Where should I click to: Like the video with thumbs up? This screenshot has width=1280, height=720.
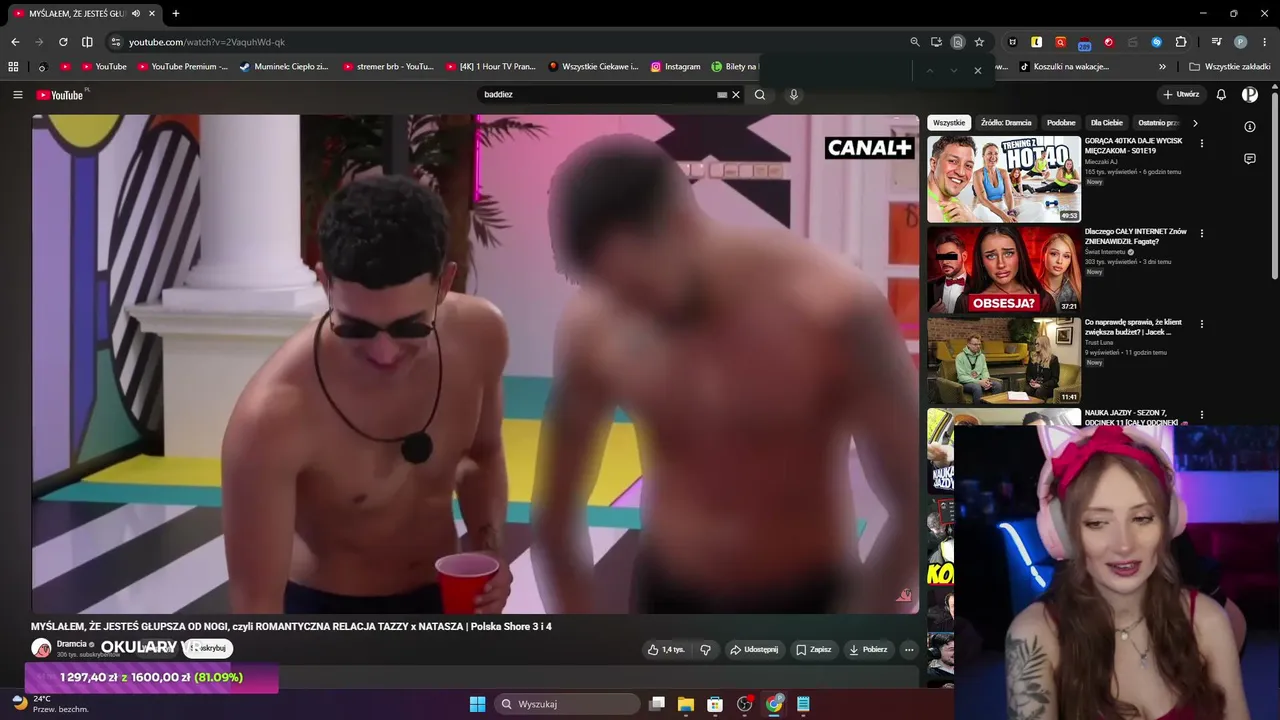pyautogui.click(x=665, y=650)
